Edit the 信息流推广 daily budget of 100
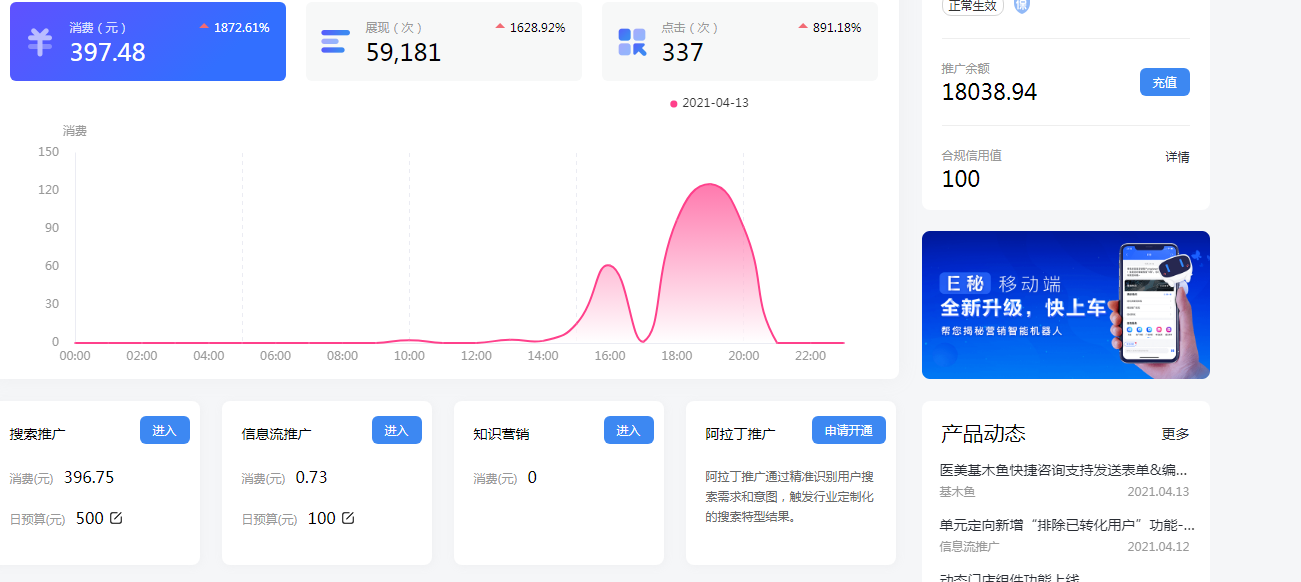The height and width of the screenshot is (582, 1301). tap(348, 518)
